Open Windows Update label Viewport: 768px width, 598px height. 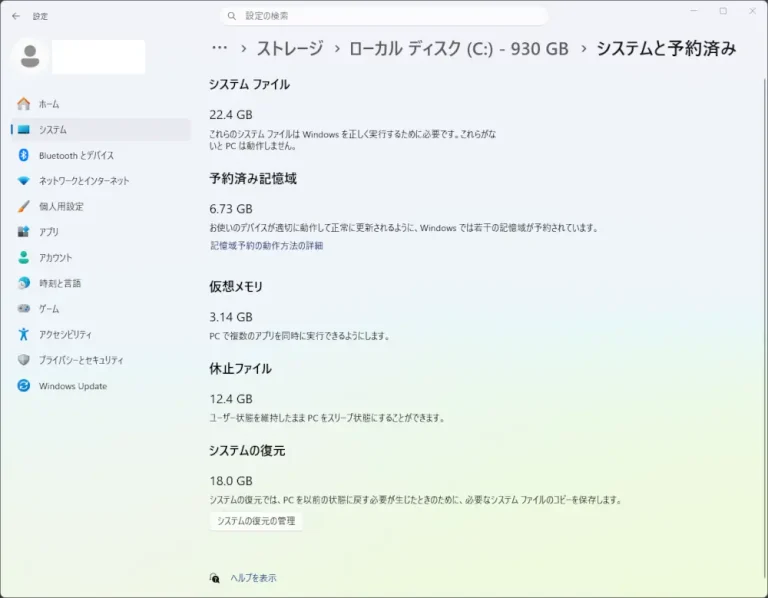point(73,386)
